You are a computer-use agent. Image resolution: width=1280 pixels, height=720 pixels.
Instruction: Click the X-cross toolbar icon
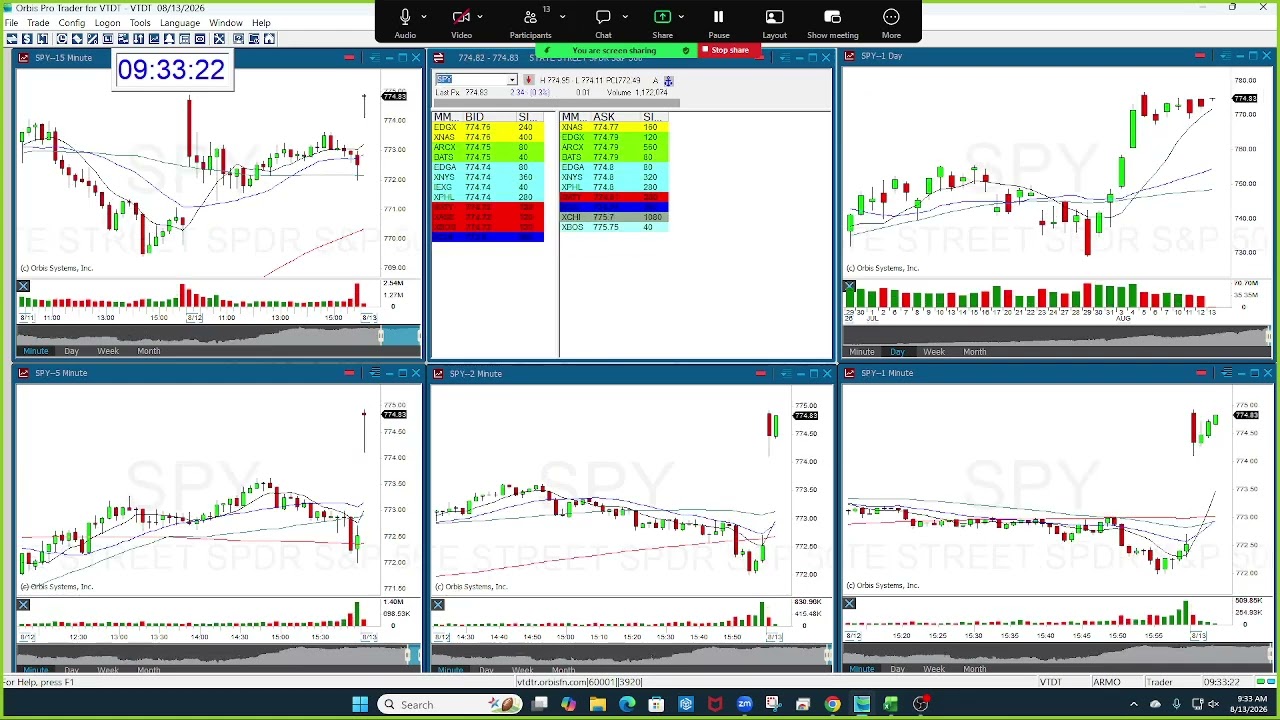click(219, 39)
